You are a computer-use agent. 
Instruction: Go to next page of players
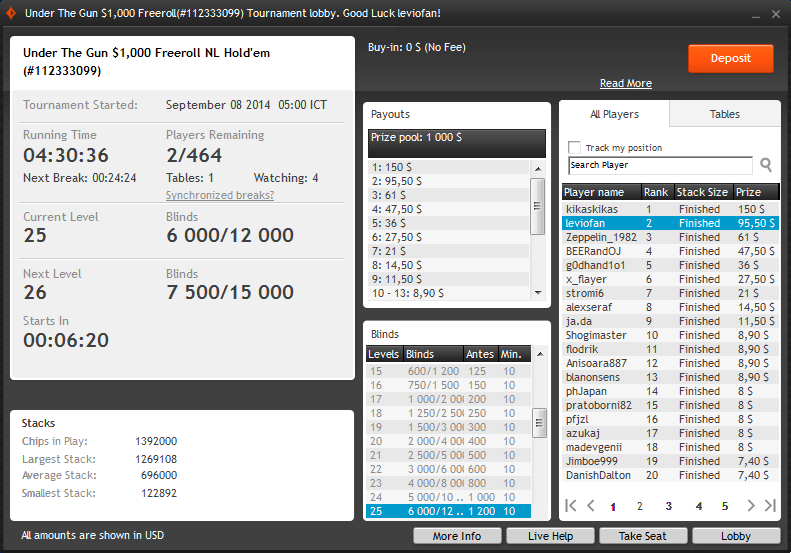point(751,505)
